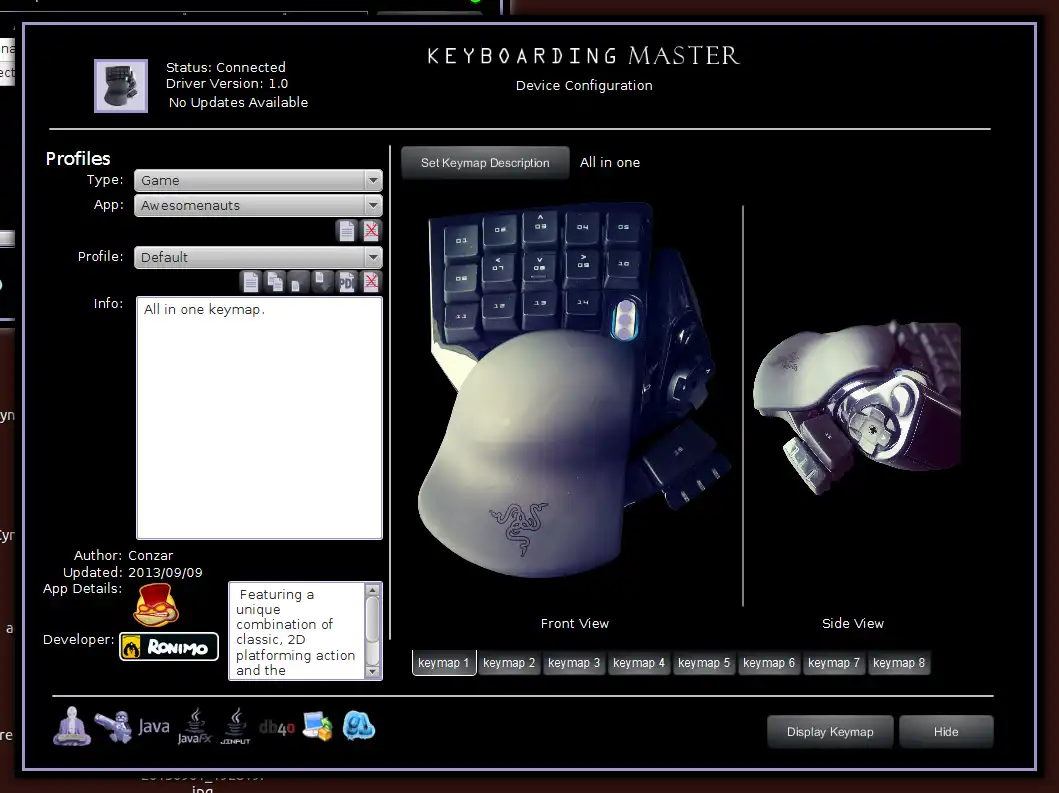Click the Ronimo developer logo

[169, 647]
